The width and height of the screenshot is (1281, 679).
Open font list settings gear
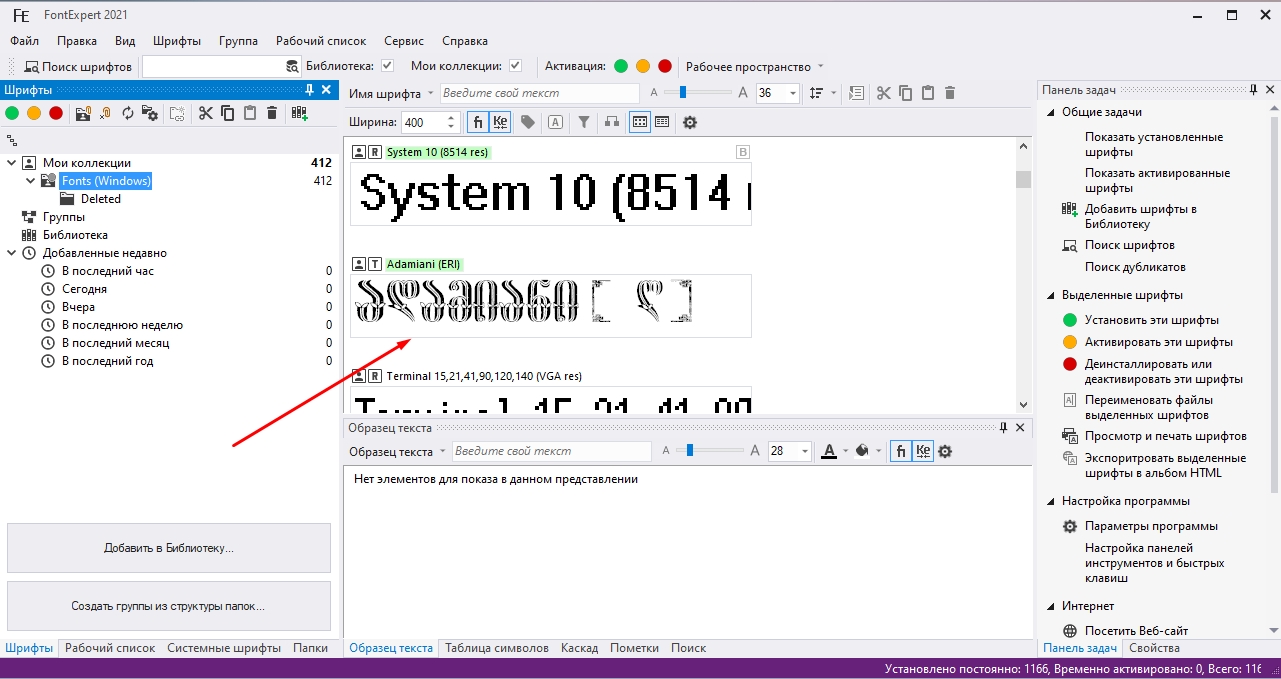[689, 122]
